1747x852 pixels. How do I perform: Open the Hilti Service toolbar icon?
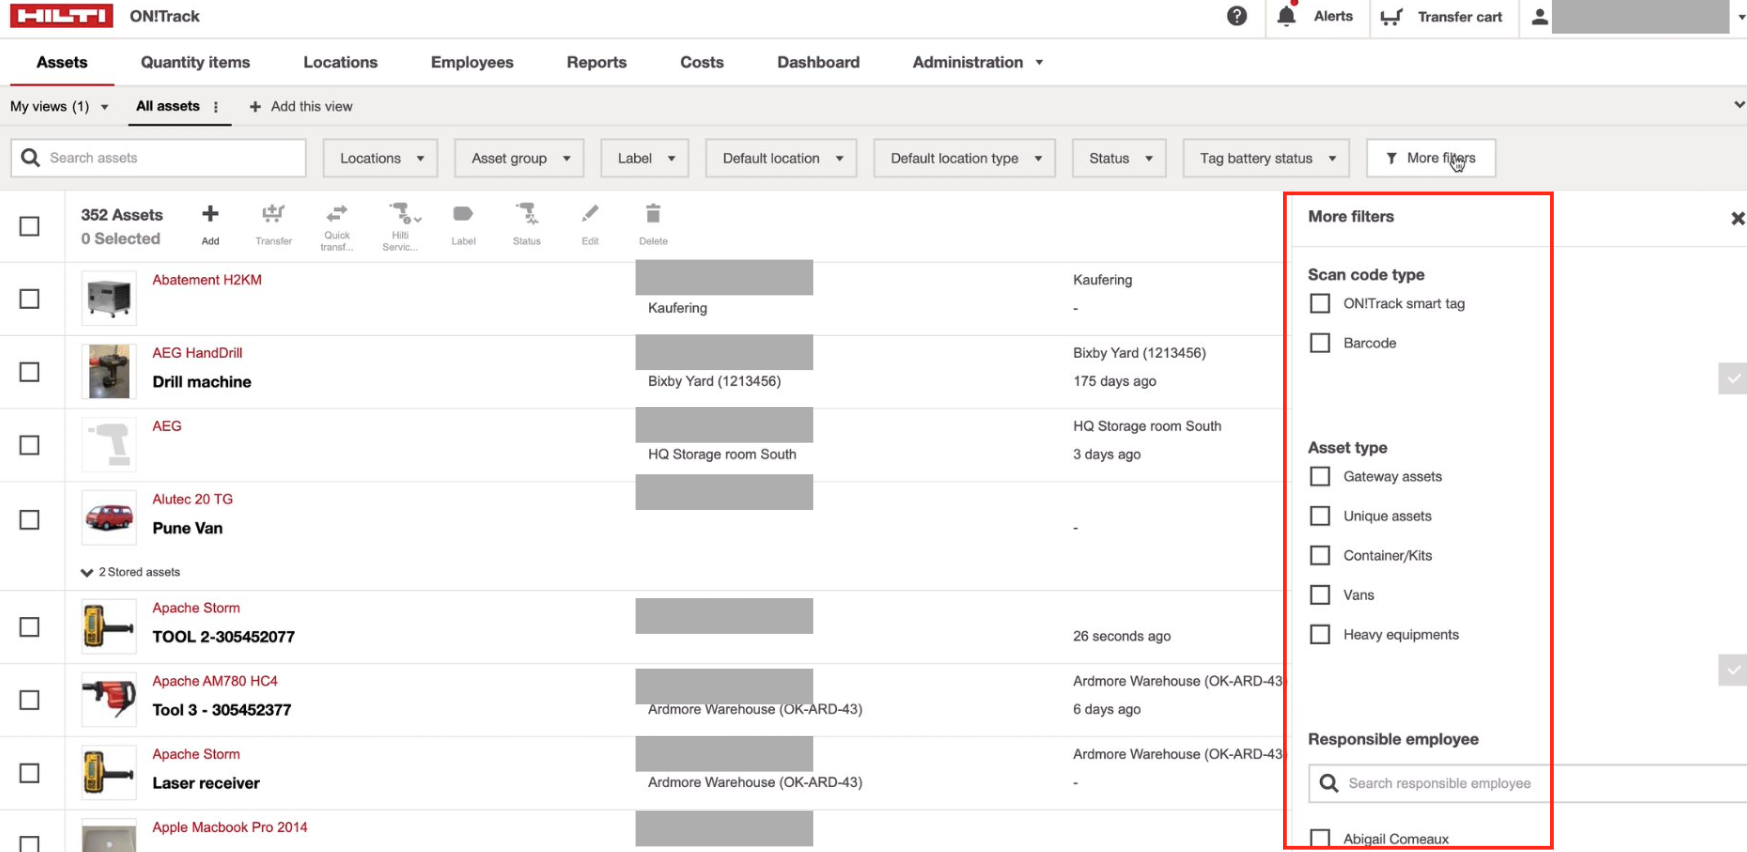tap(403, 214)
